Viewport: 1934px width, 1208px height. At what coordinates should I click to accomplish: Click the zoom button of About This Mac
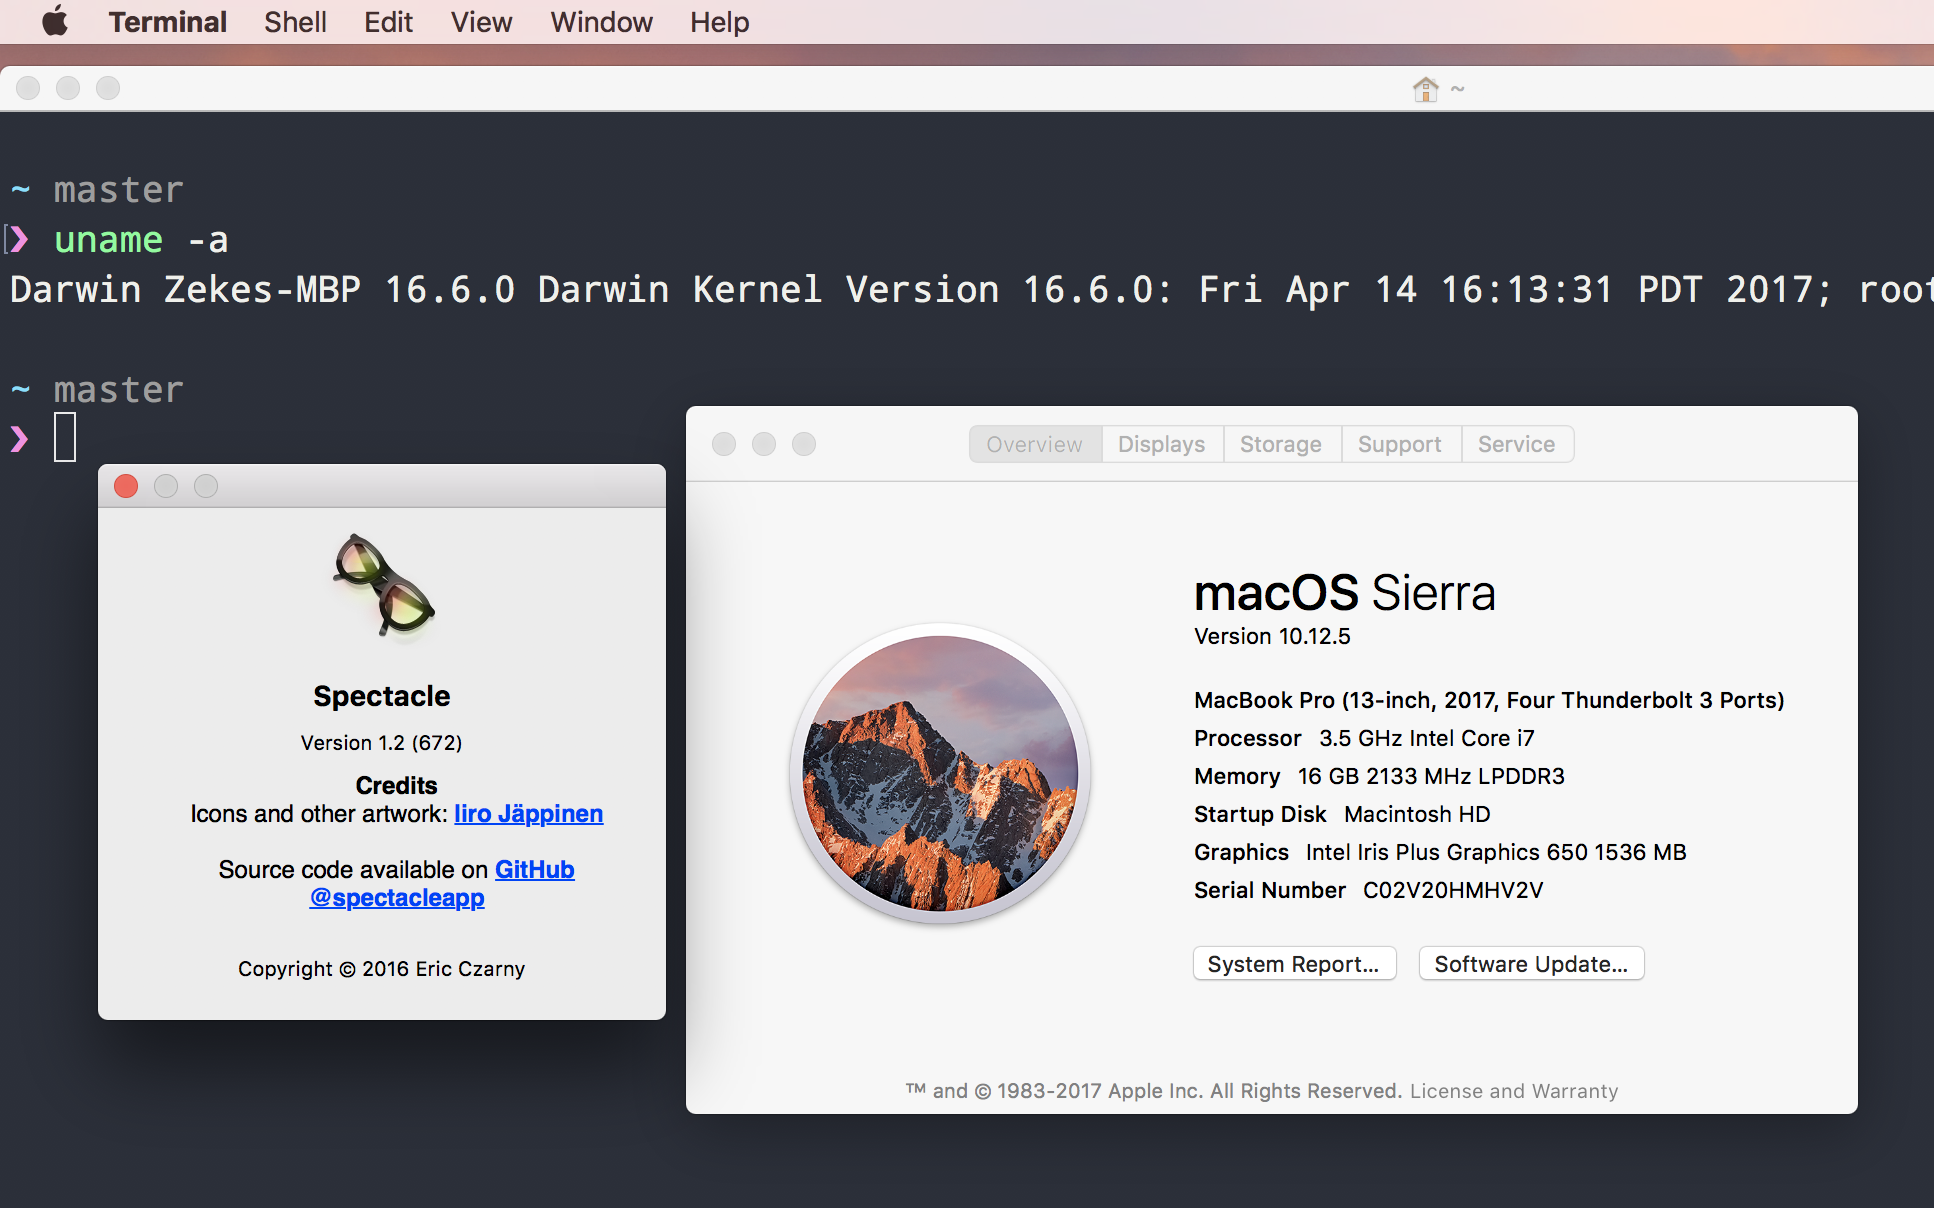click(804, 444)
